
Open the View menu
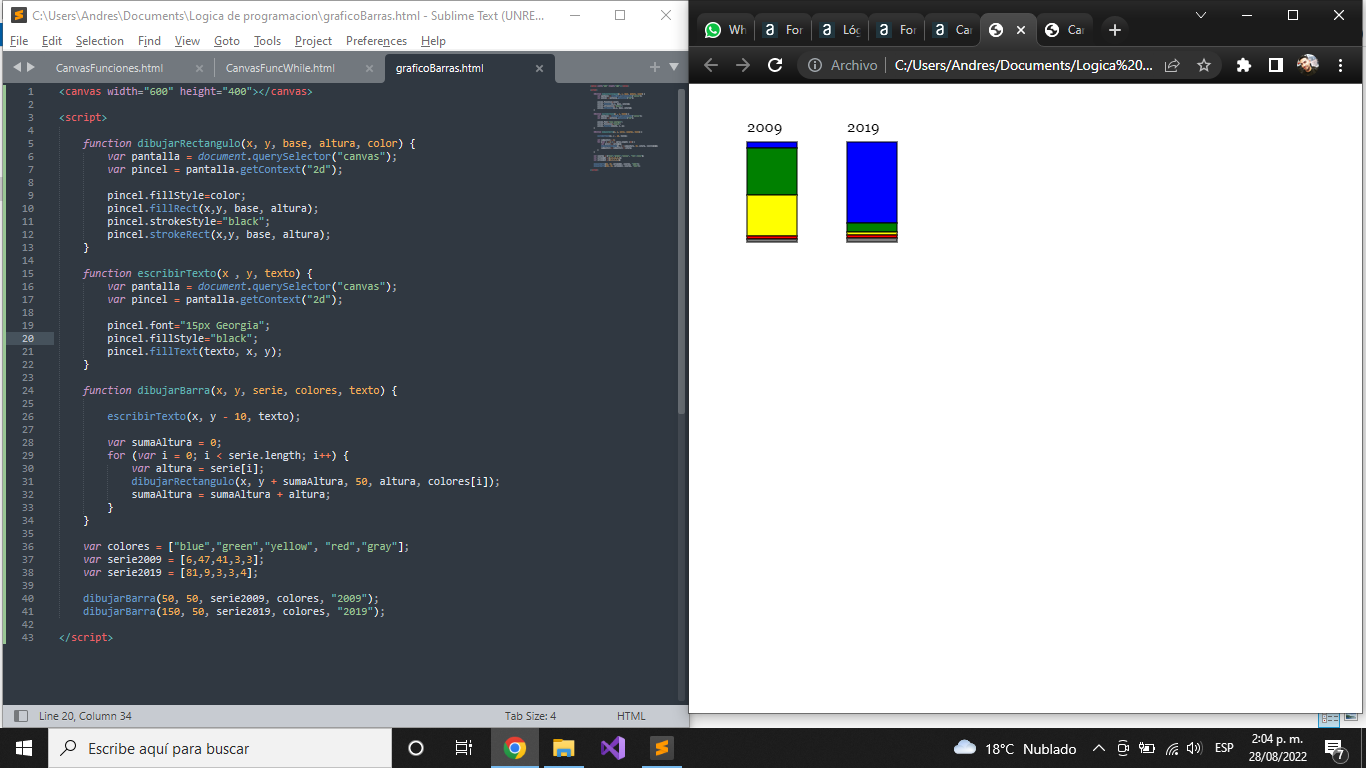tap(187, 41)
